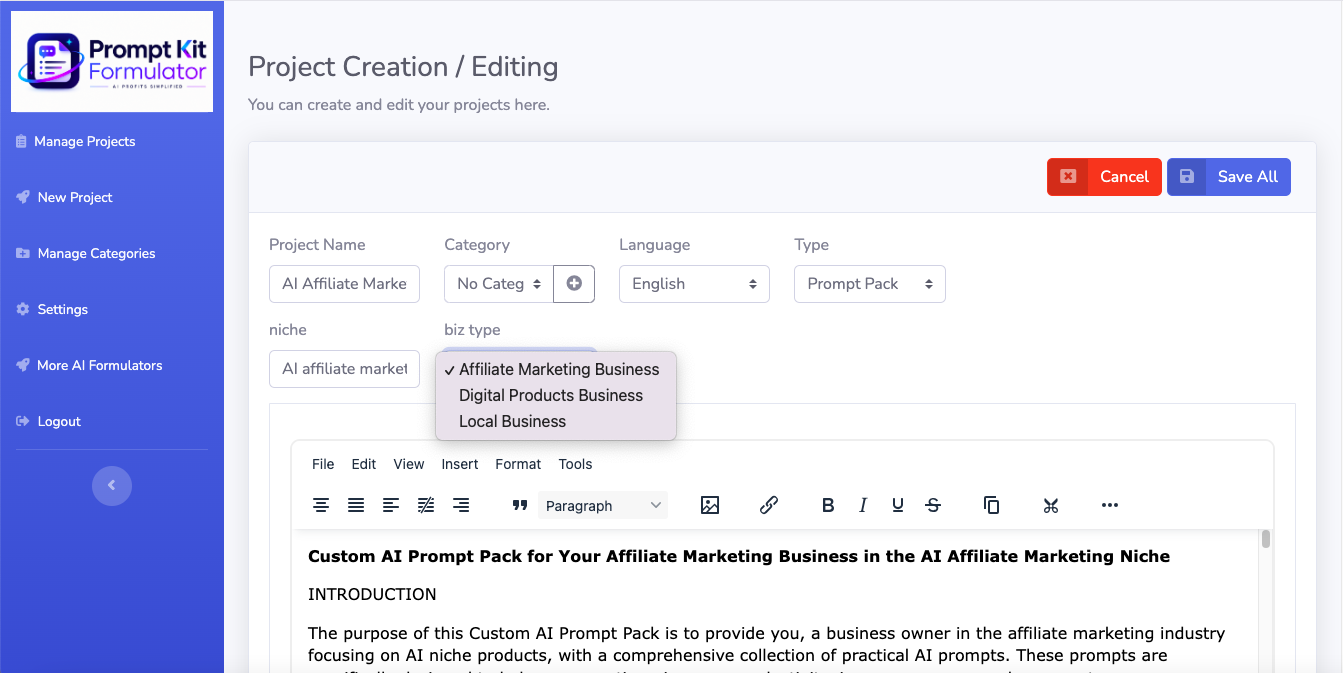Viewport: 1343px width, 673px height.
Task: Open the File menu in editor
Action: click(323, 464)
